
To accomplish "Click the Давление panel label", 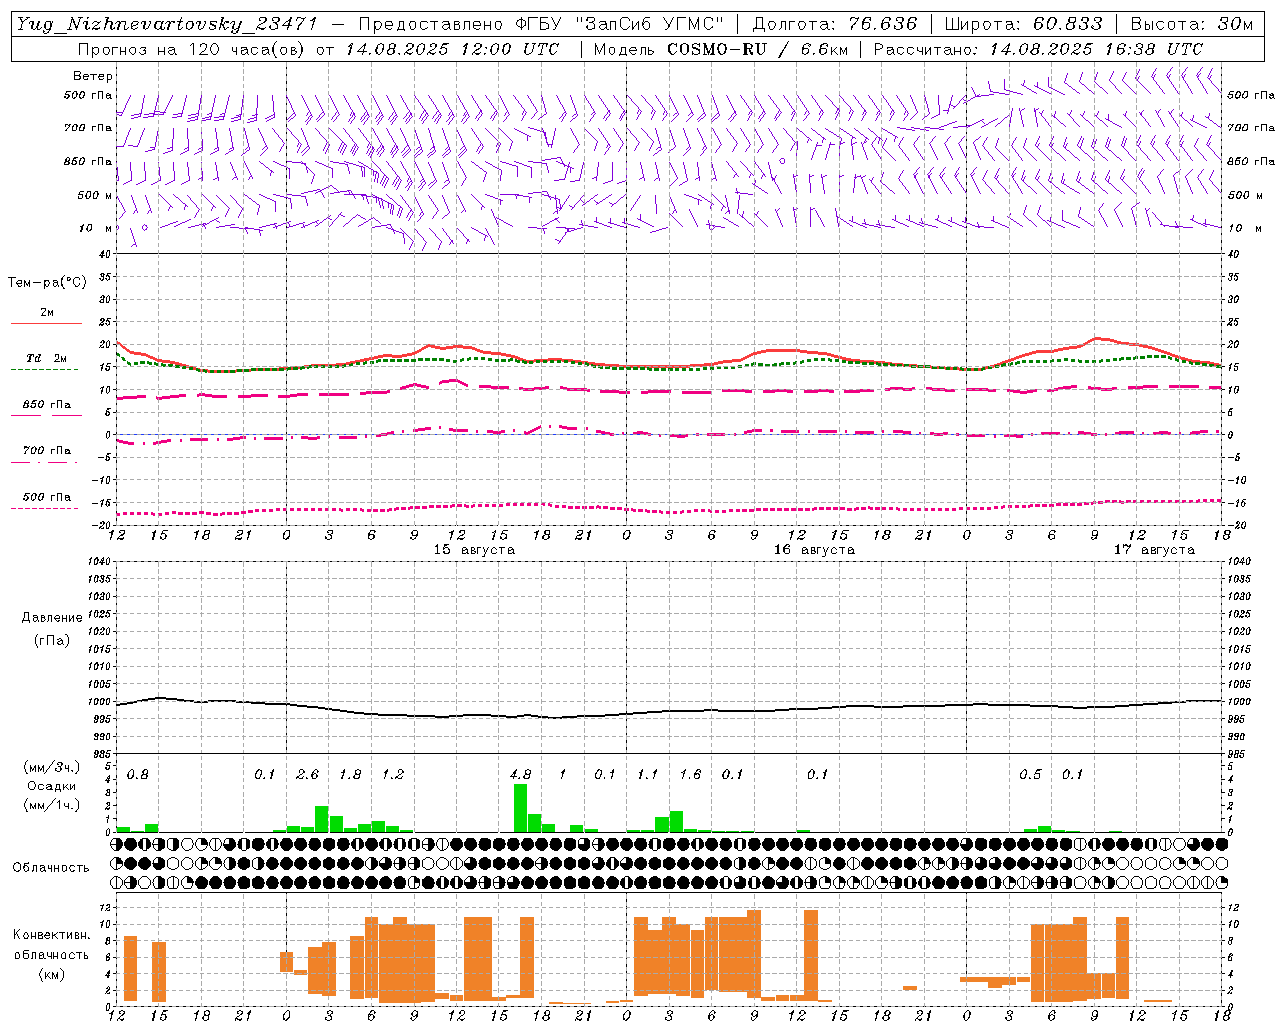I will click(52, 618).
